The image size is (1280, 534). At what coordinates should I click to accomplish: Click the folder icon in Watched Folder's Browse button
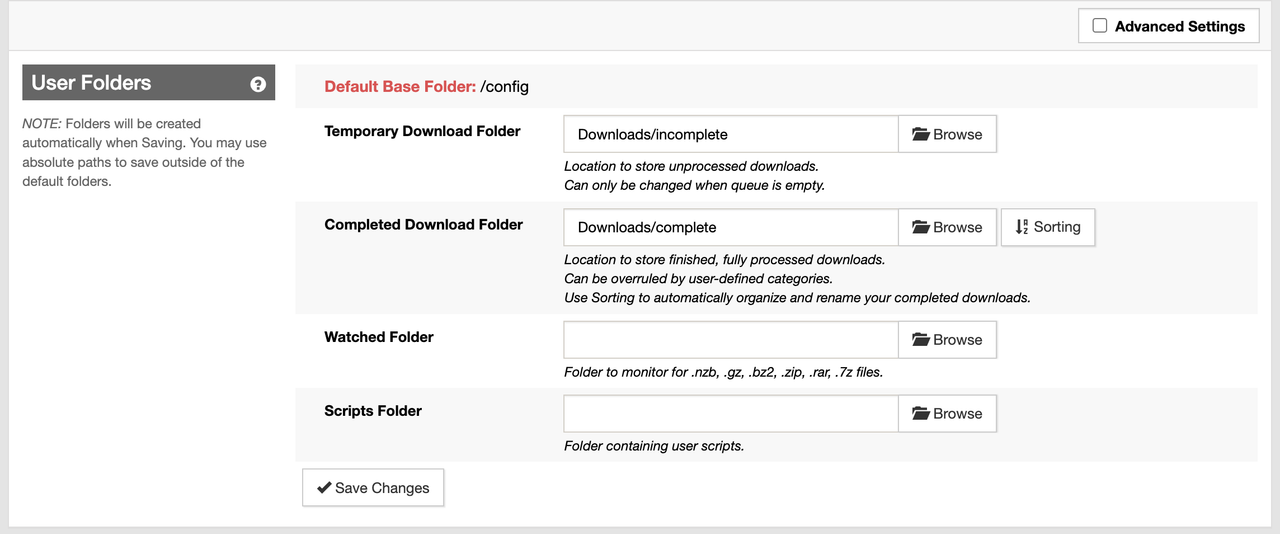921,340
